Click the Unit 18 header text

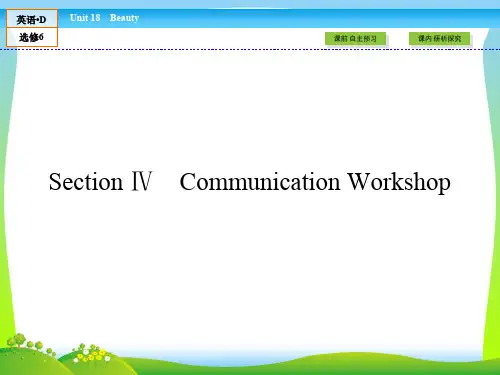(85, 18)
